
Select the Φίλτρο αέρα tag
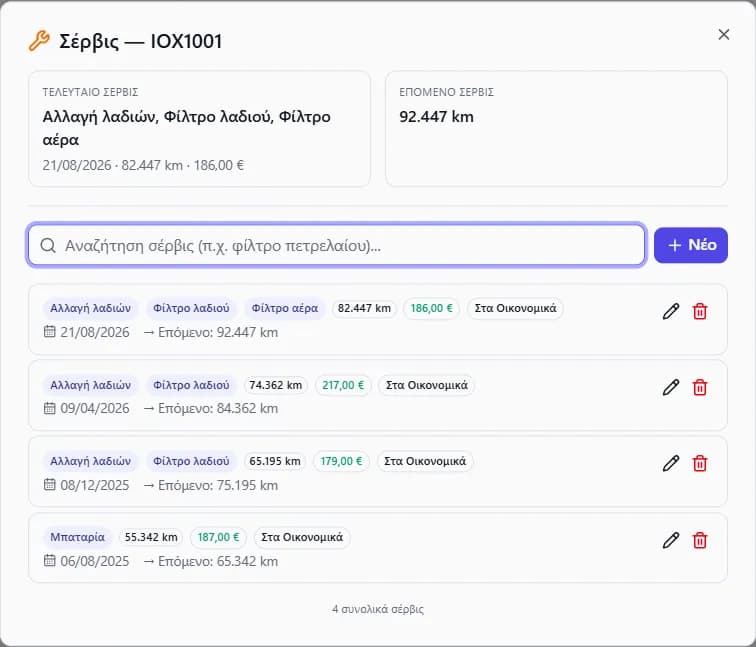pyautogui.click(x=284, y=309)
